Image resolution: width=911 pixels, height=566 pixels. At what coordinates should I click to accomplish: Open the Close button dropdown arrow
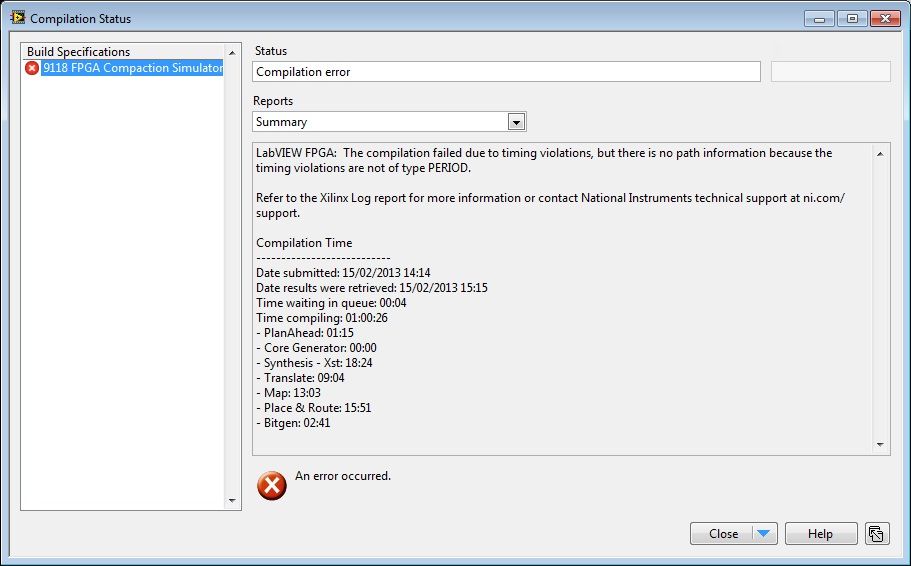tap(765, 533)
